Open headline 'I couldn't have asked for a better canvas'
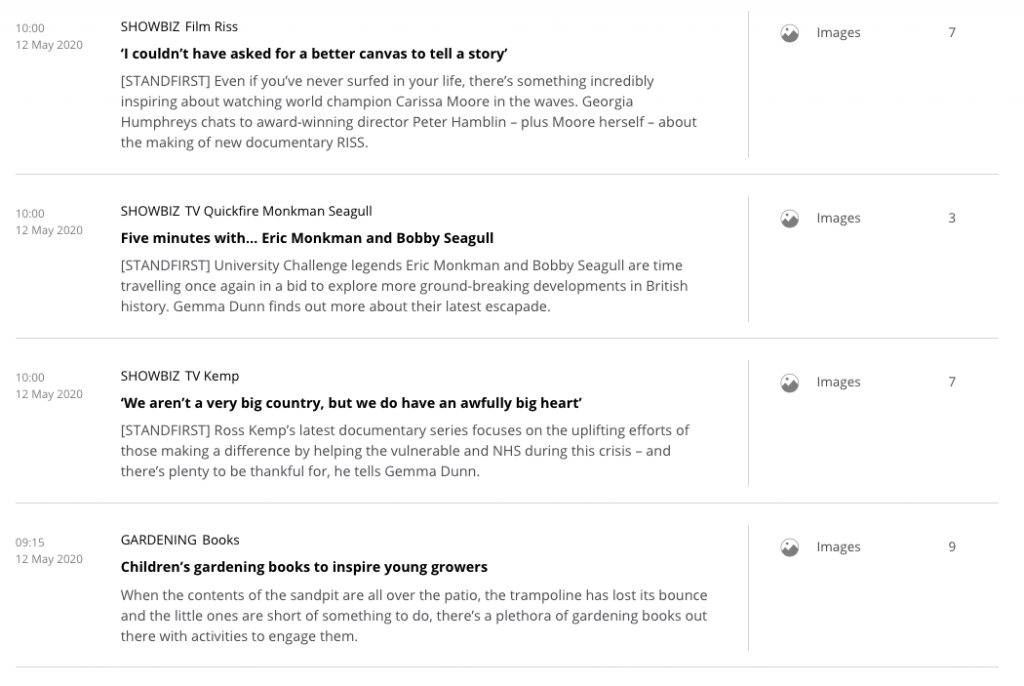Screen dimensions: 1024x686 click(315, 52)
